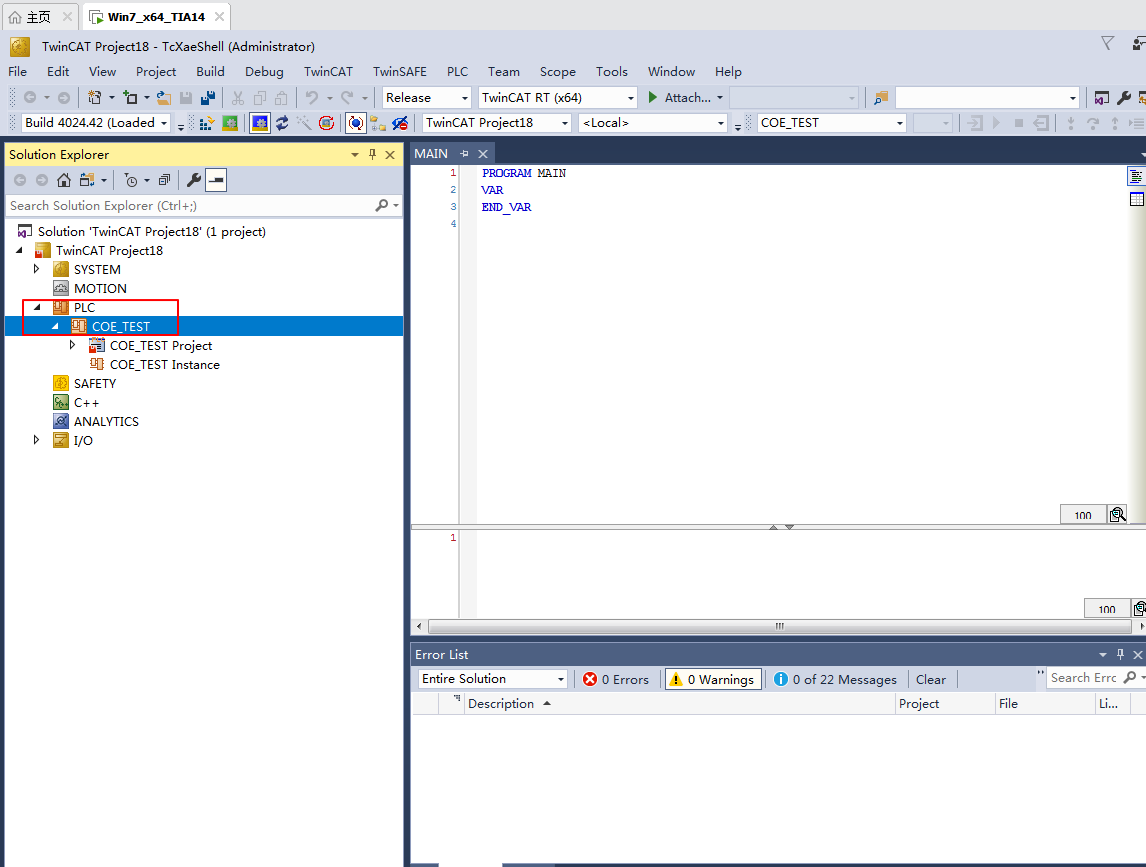1146x867 pixels.
Task: Click the Collapse All icon in Solution Explorer
Action: click(x=164, y=180)
